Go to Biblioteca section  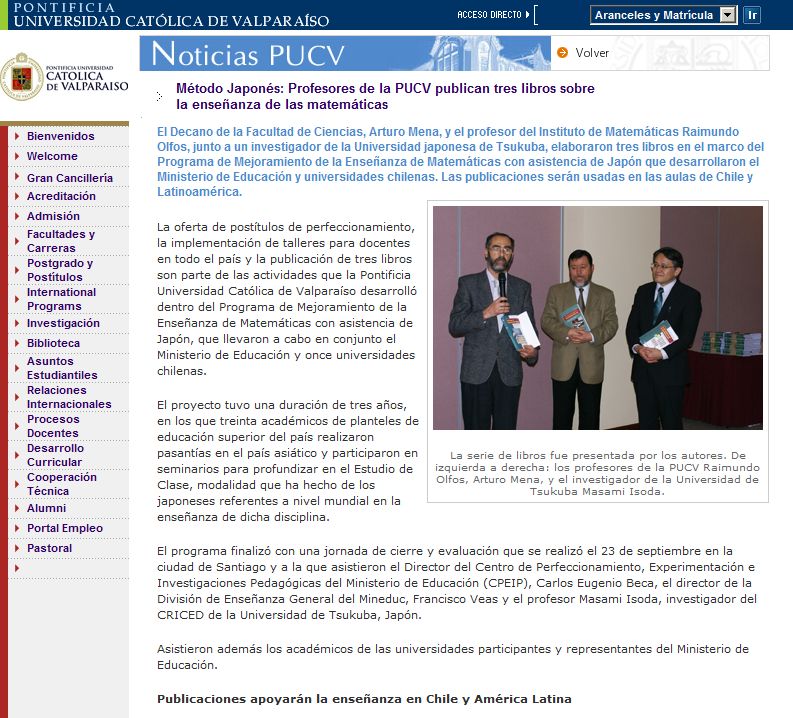click(53, 343)
